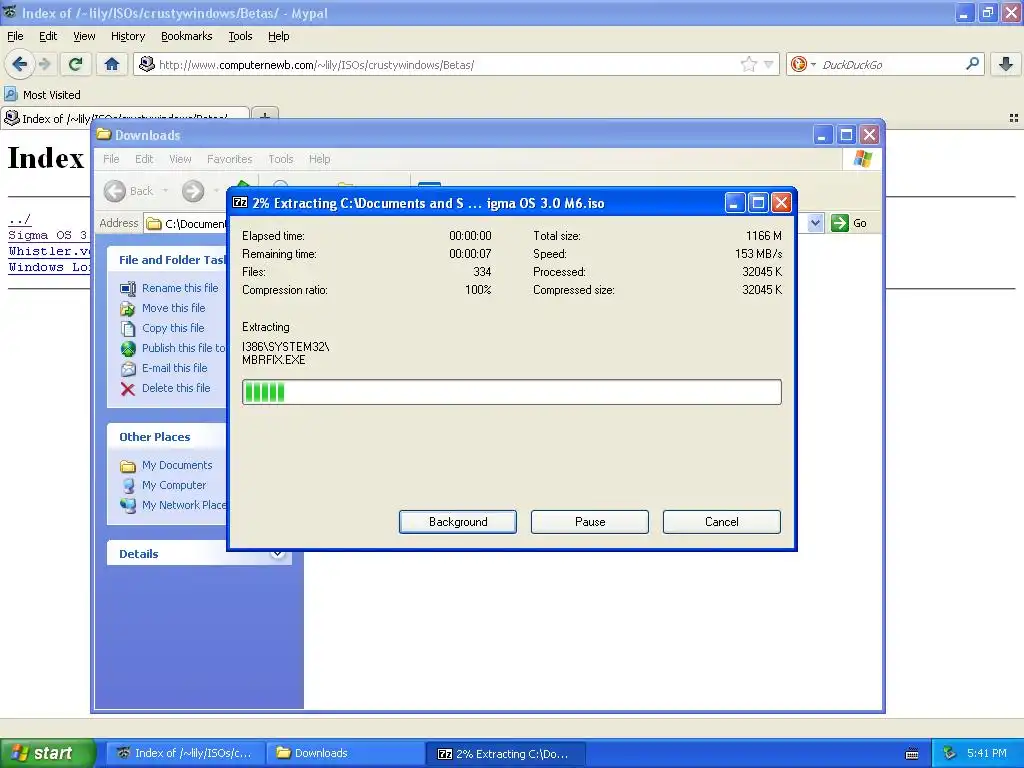Open the Mypal downloads arrow icon
Image resolution: width=1024 pixels, height=768 pixels.
1006,64
